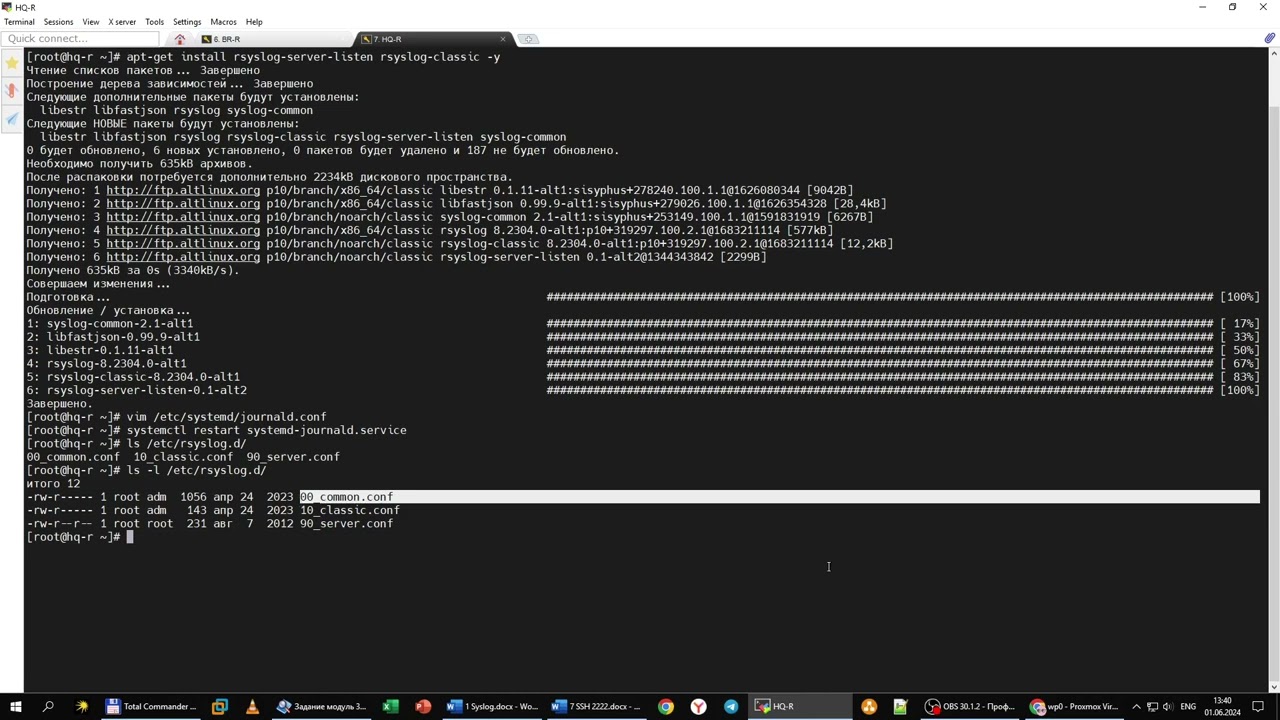This screenshot has height=720, width=1280.
Task: Open ftp.altlinux.org link on line 2 libfastjson
Action: click(x=183, y=203)
